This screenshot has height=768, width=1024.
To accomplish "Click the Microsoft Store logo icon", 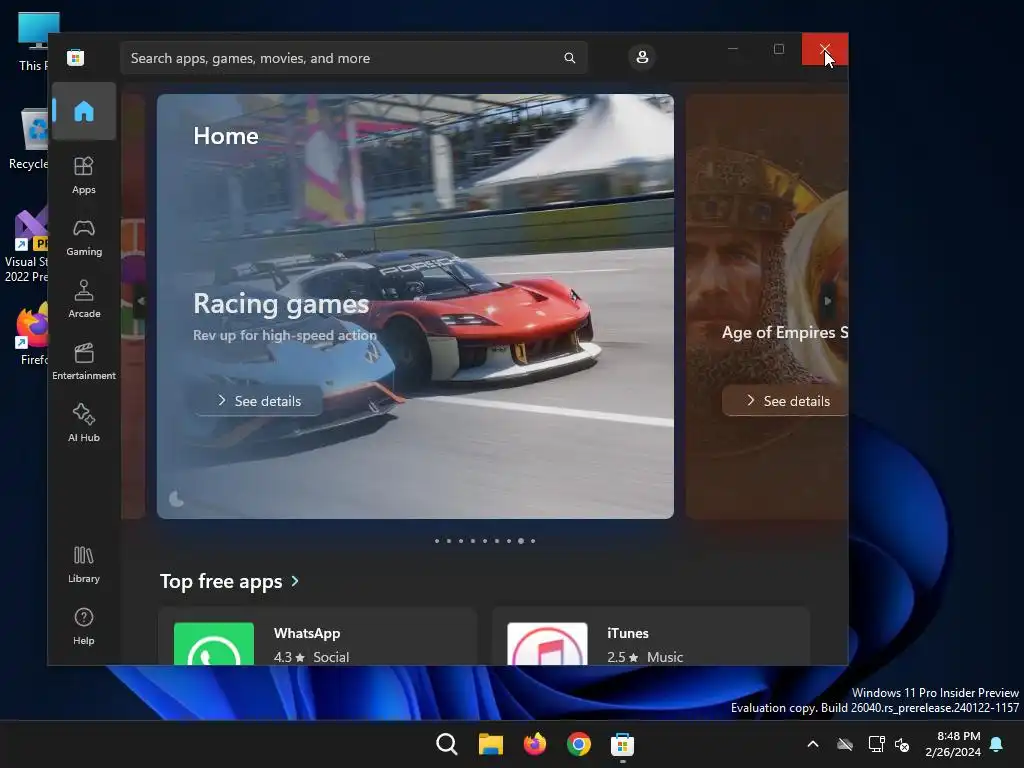I will (x=75, y=57).
